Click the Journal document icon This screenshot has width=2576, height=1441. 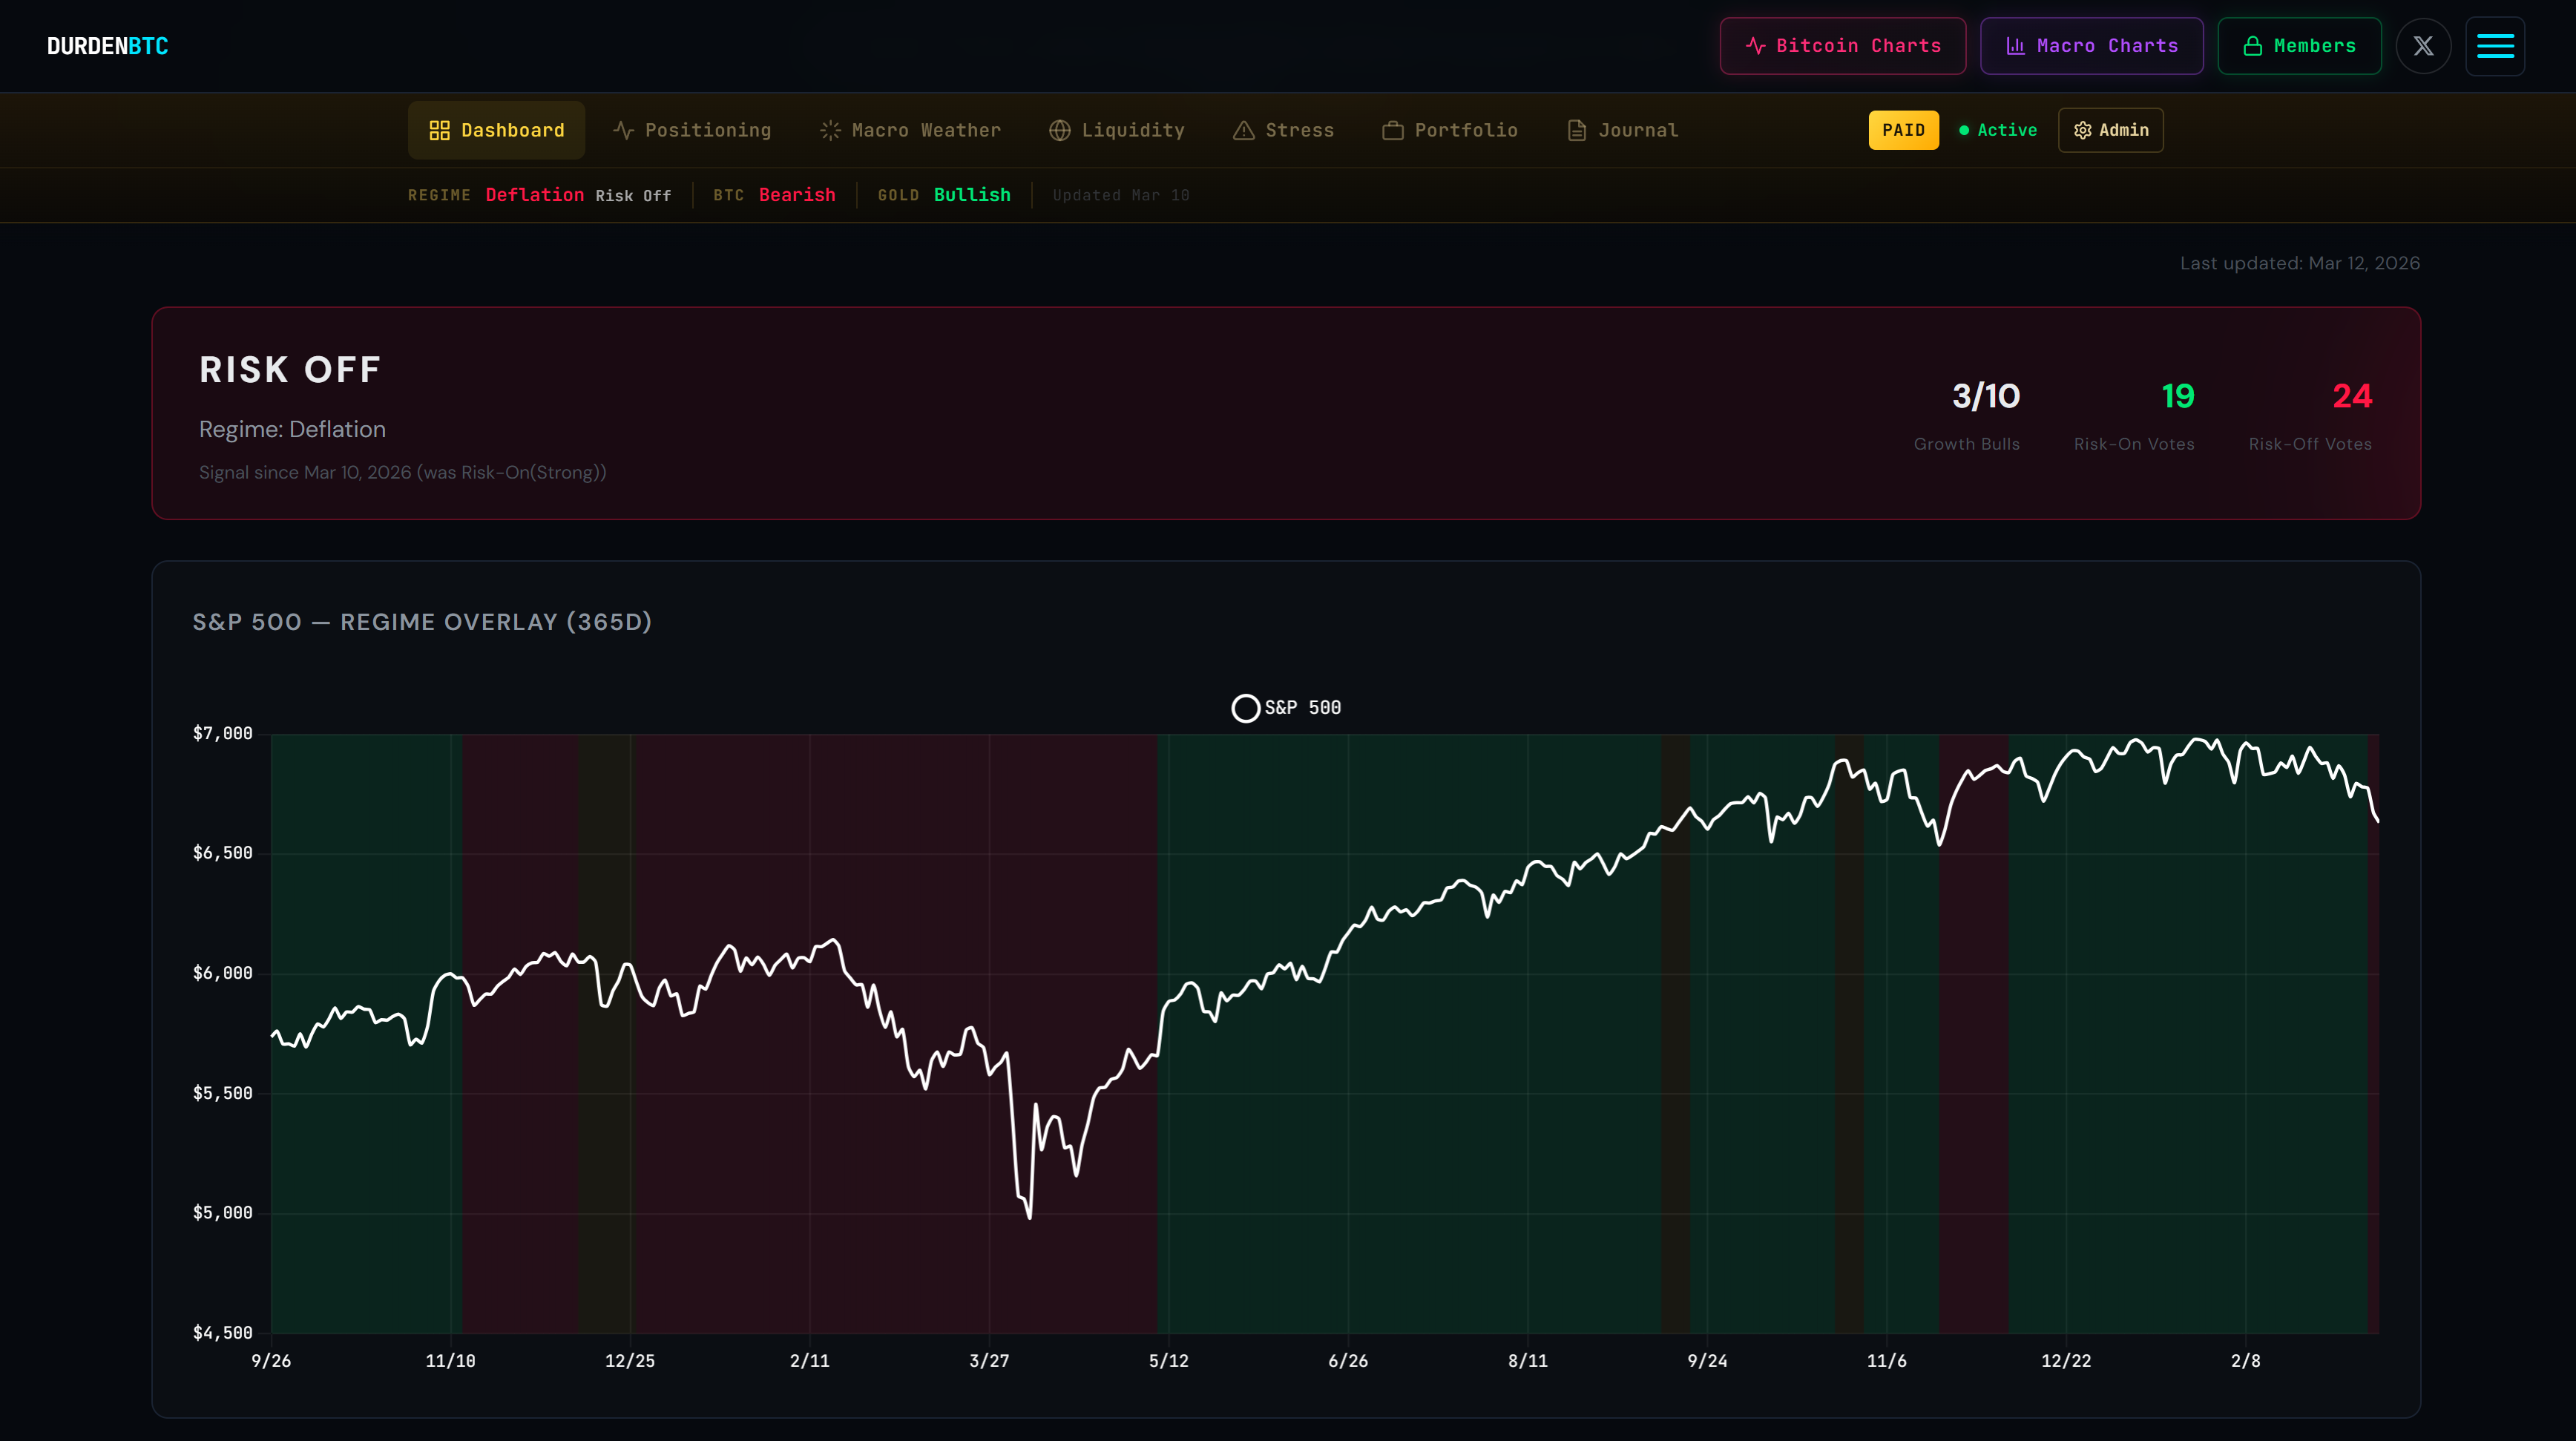[1576, 130]
